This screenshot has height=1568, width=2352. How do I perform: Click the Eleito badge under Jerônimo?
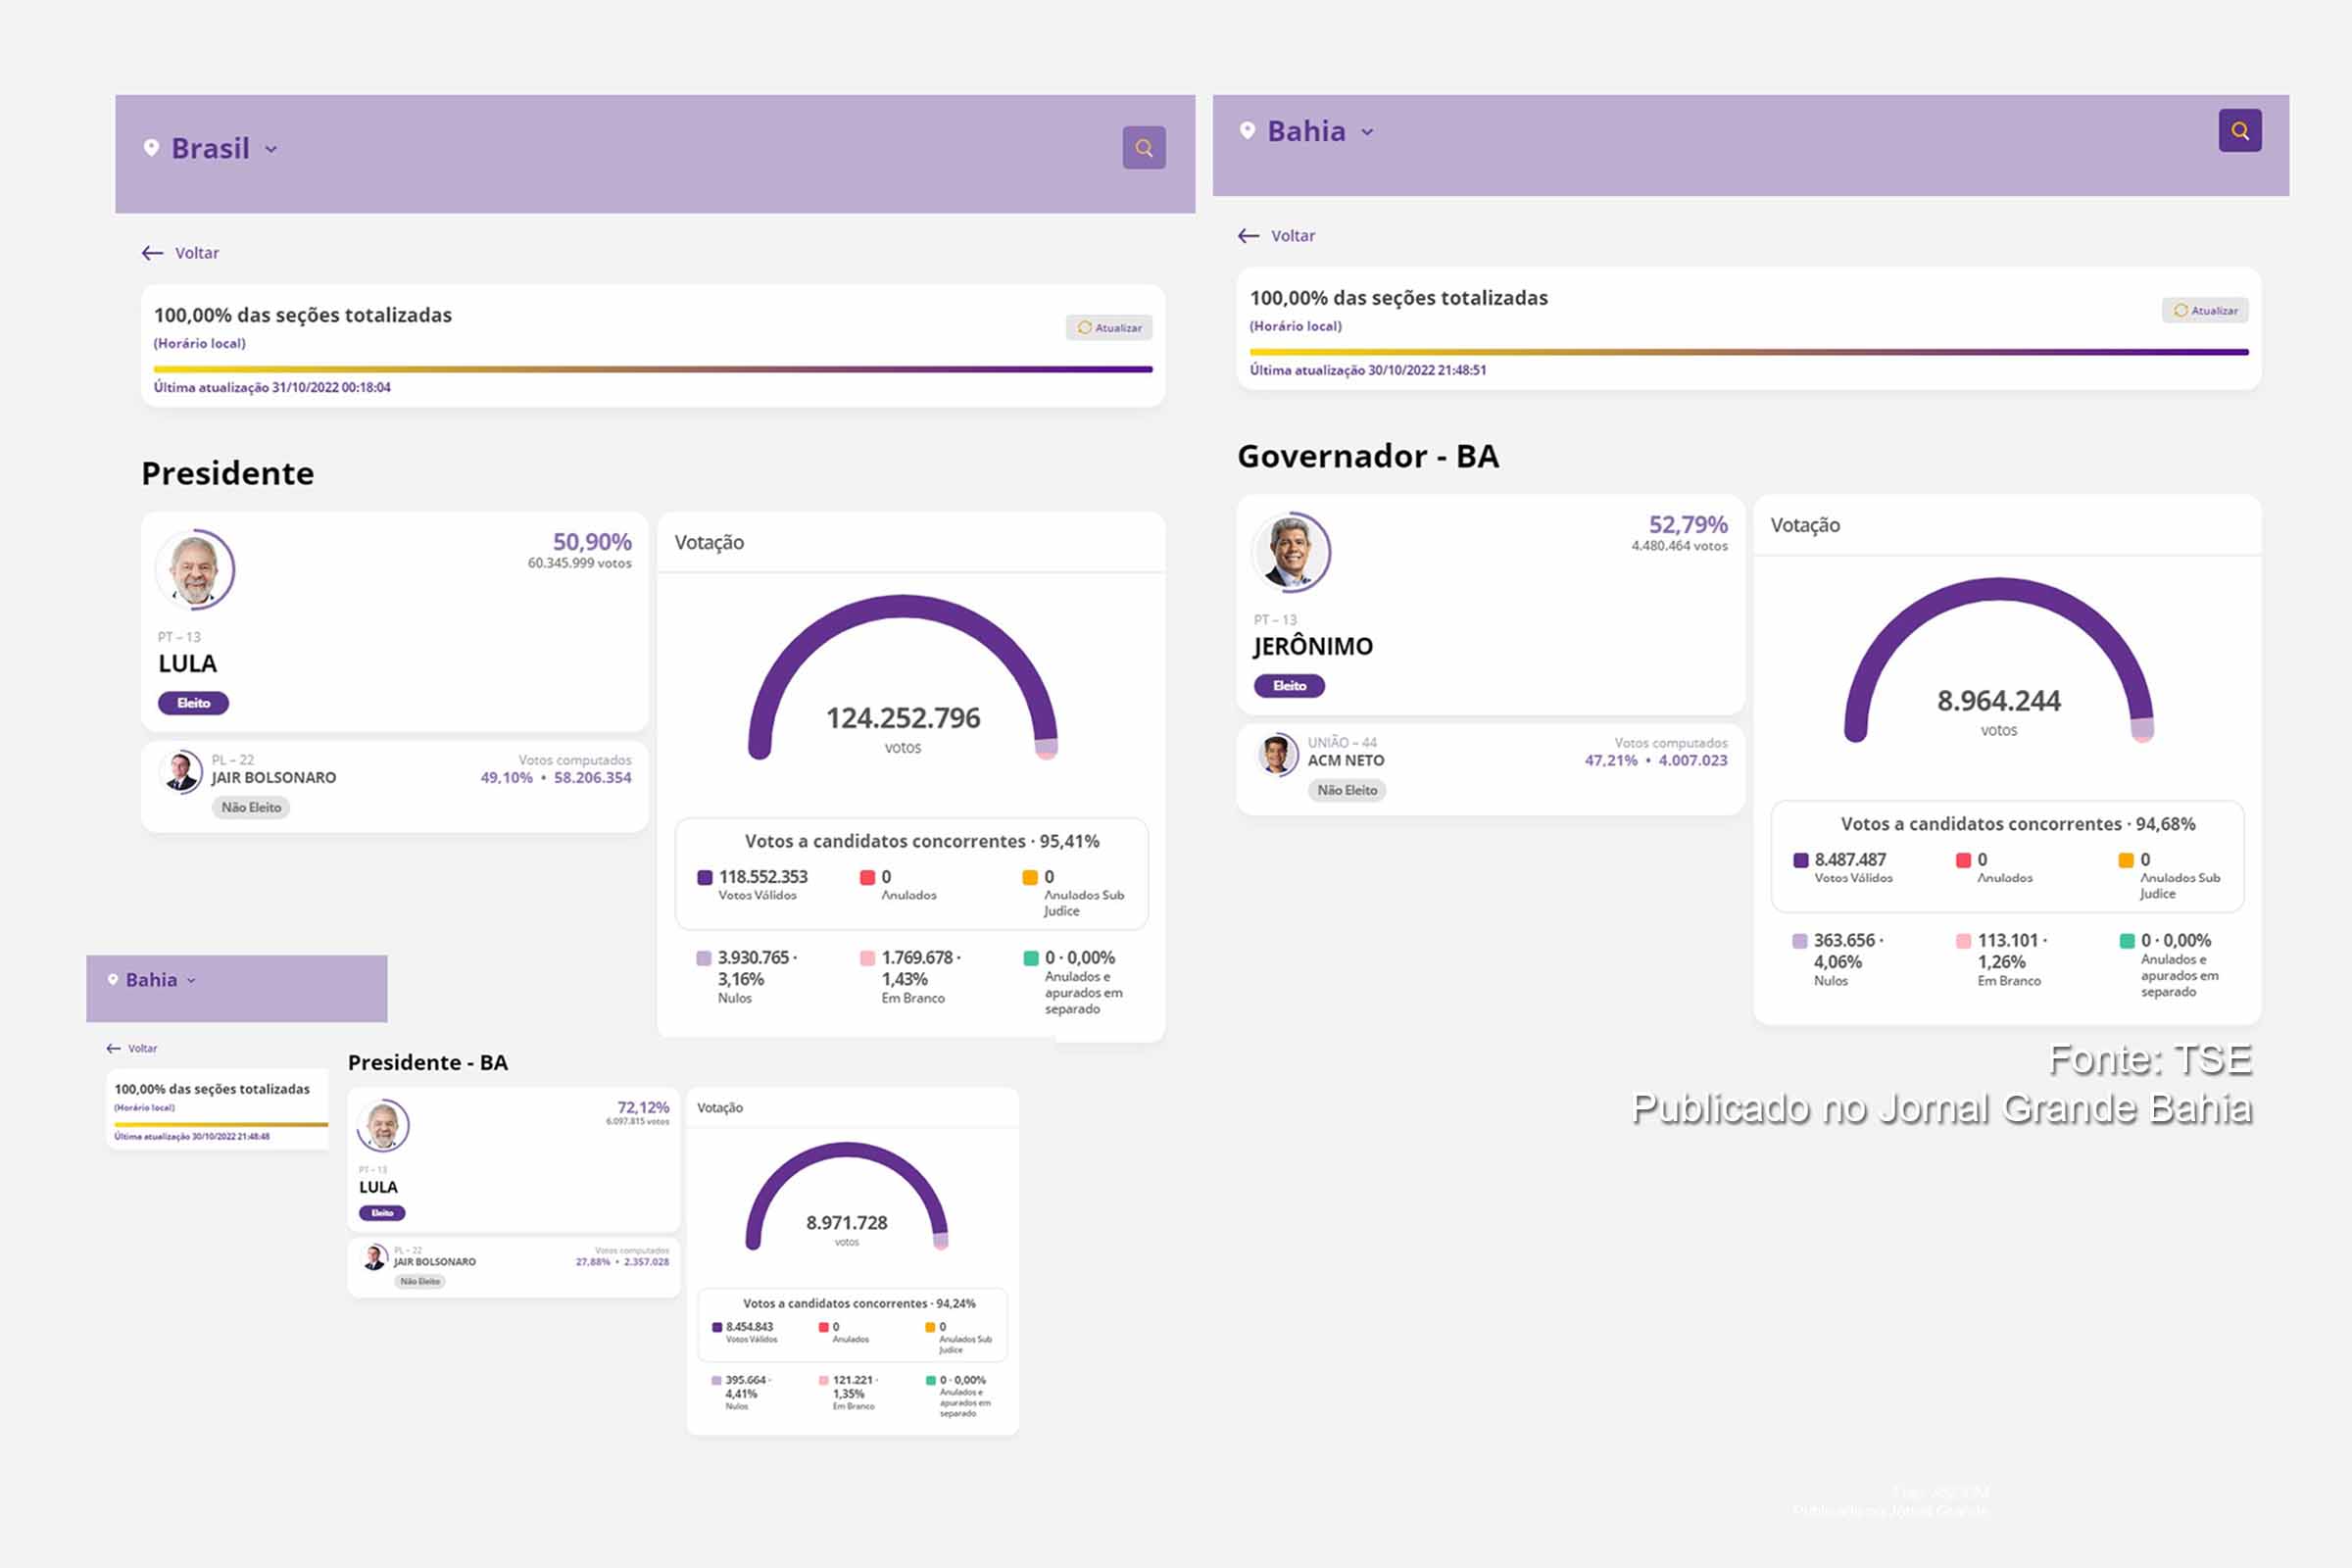click(x=1289, y=686)
